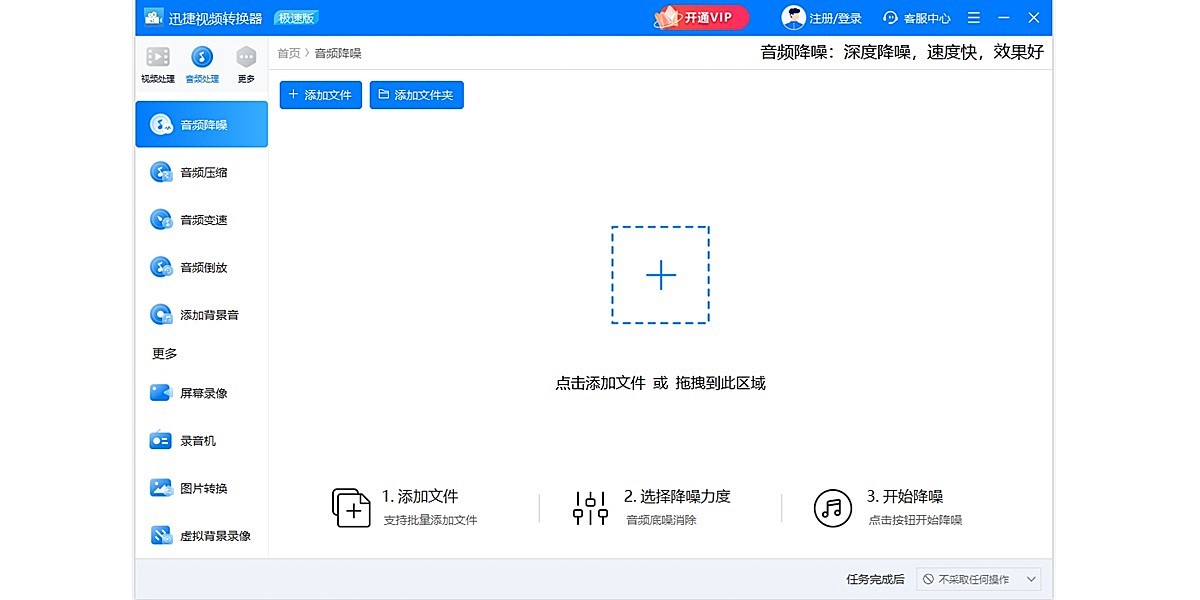1200x600 pixels.
Task: Switch to the 视频处理 tab
Action: [156, 63]
